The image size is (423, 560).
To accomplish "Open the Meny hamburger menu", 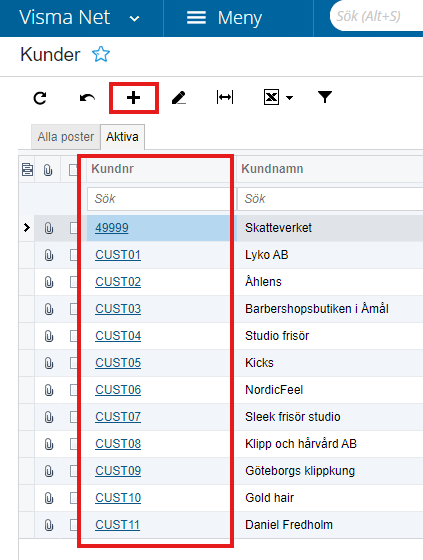I will tap(196, 18).
